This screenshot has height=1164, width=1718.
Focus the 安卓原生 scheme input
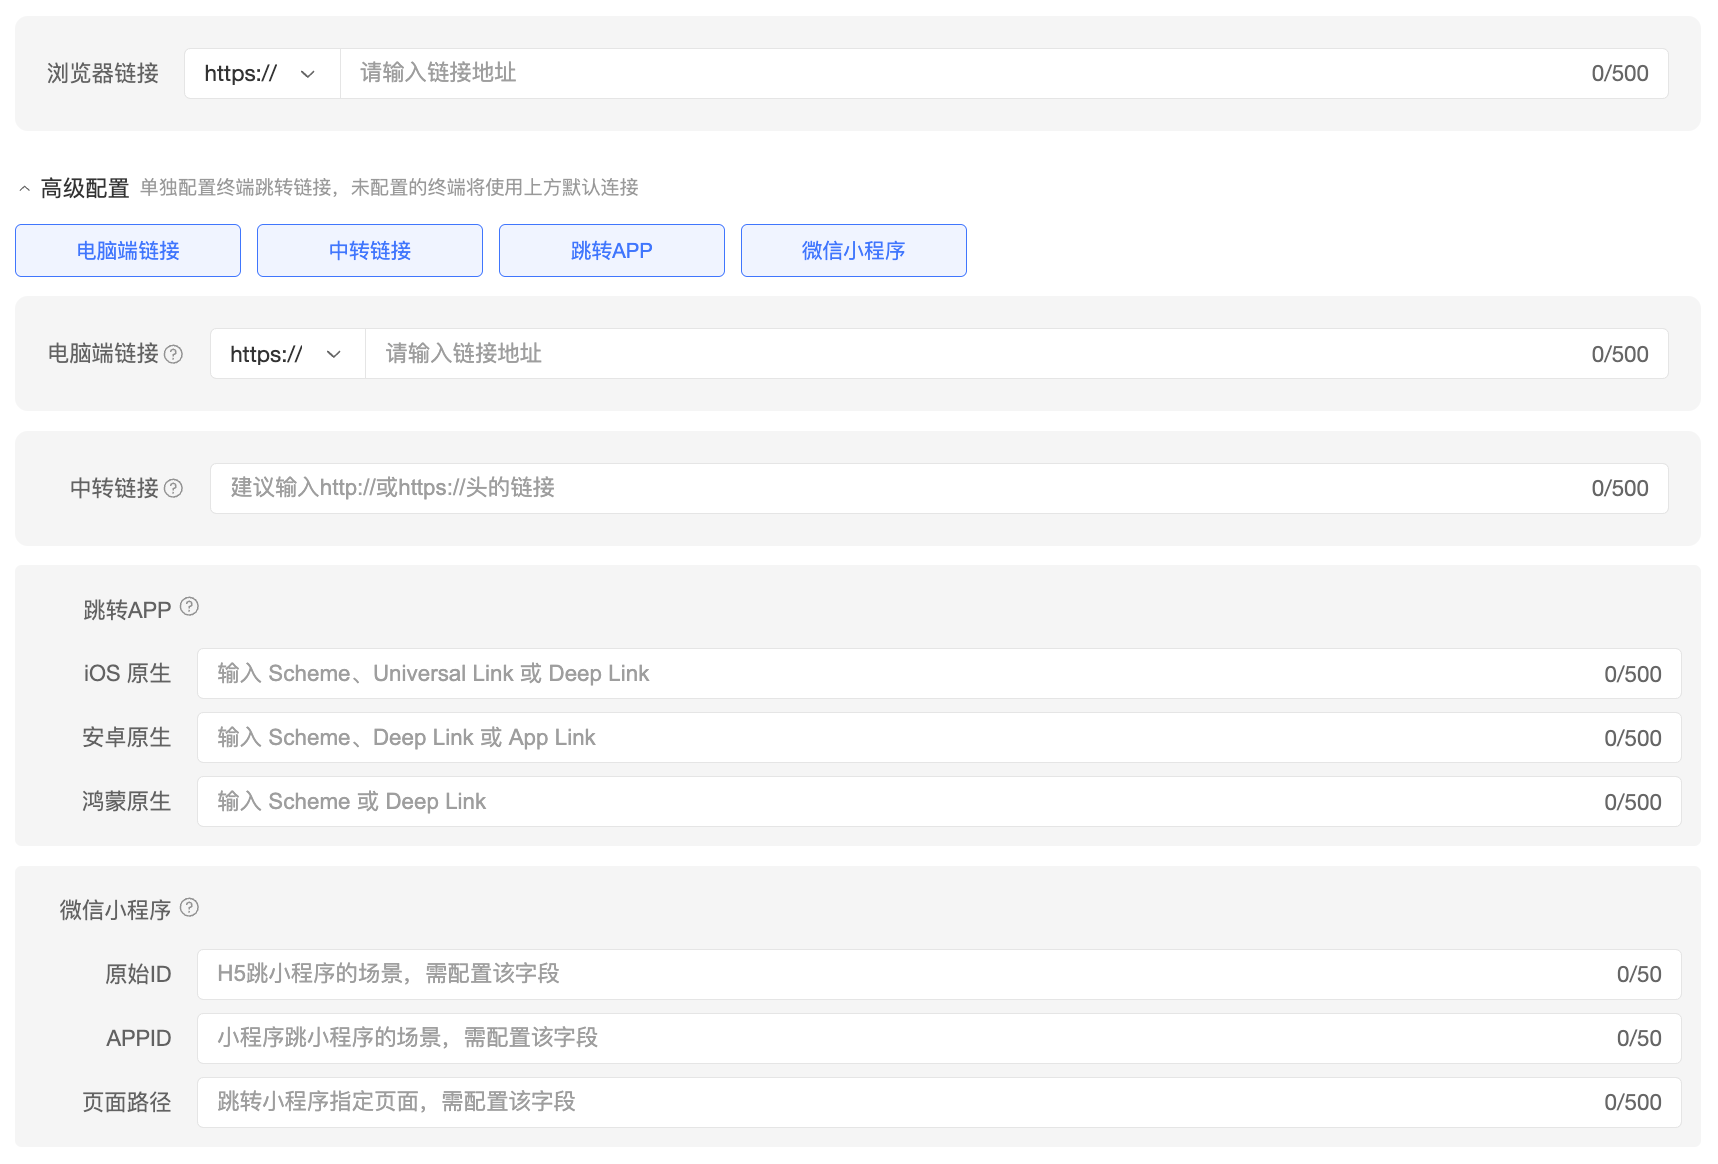pos(939,738)
